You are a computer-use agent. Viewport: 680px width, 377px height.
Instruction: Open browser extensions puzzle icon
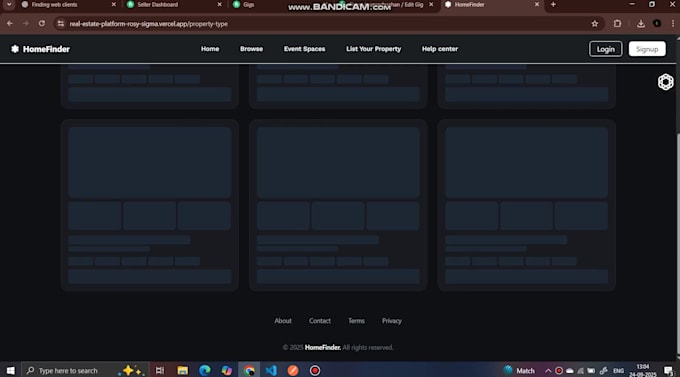617,24
